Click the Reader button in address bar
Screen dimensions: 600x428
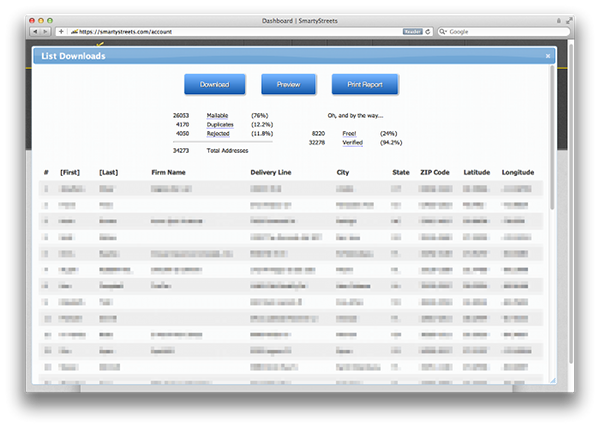[412, 31]
